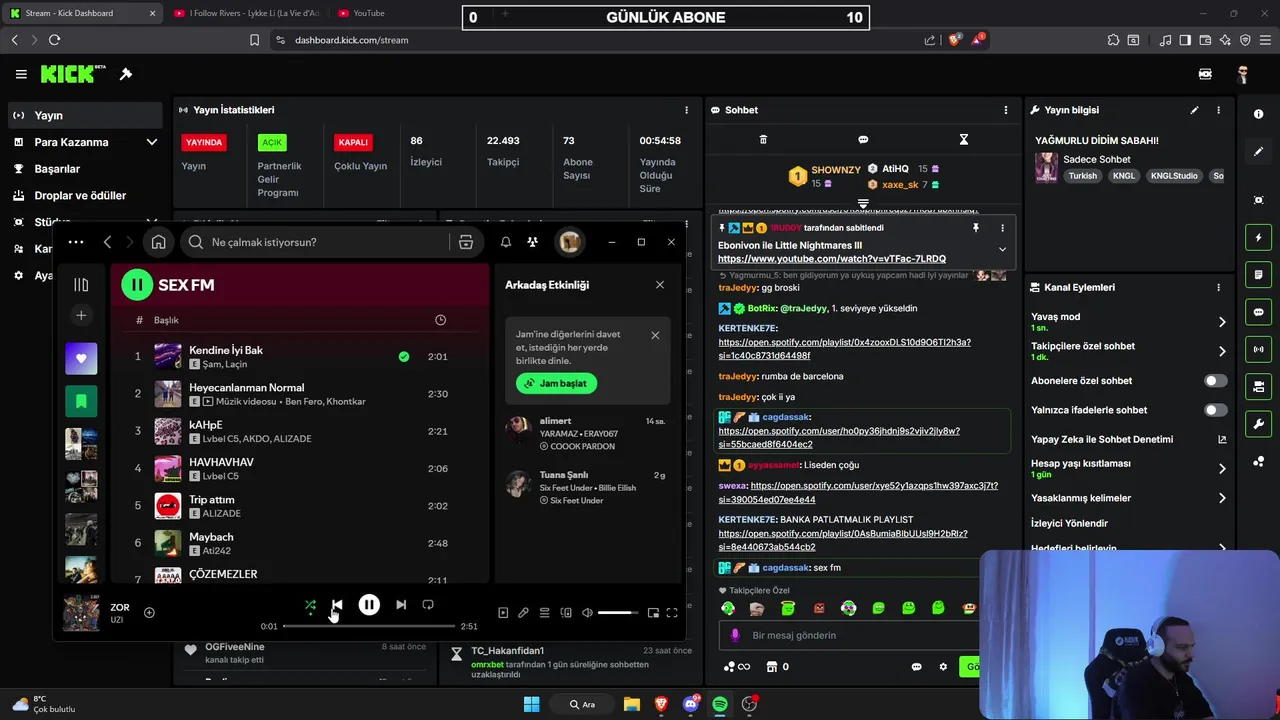Skip to next track in Spotify
This screenshot has height=720, width=1280.
401,605
